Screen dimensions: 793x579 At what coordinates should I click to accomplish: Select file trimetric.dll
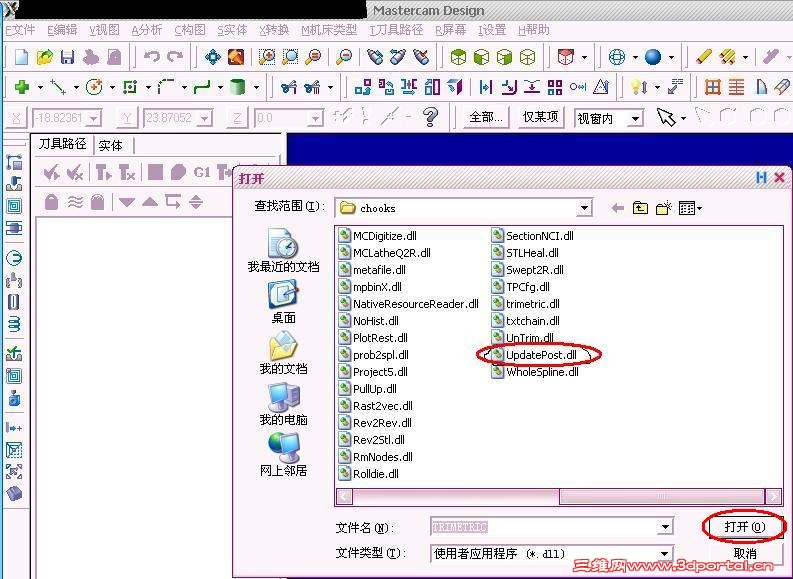pyautogui.click(x=525, y=304)
